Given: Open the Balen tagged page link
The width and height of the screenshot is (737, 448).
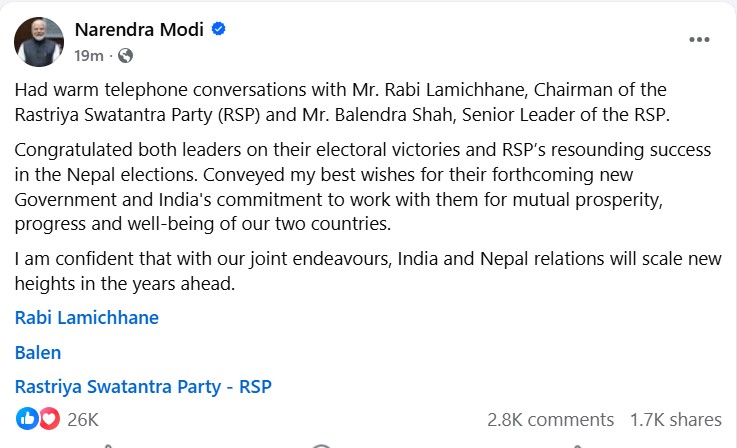Looking at the screenshot, I should coord(38,352).
